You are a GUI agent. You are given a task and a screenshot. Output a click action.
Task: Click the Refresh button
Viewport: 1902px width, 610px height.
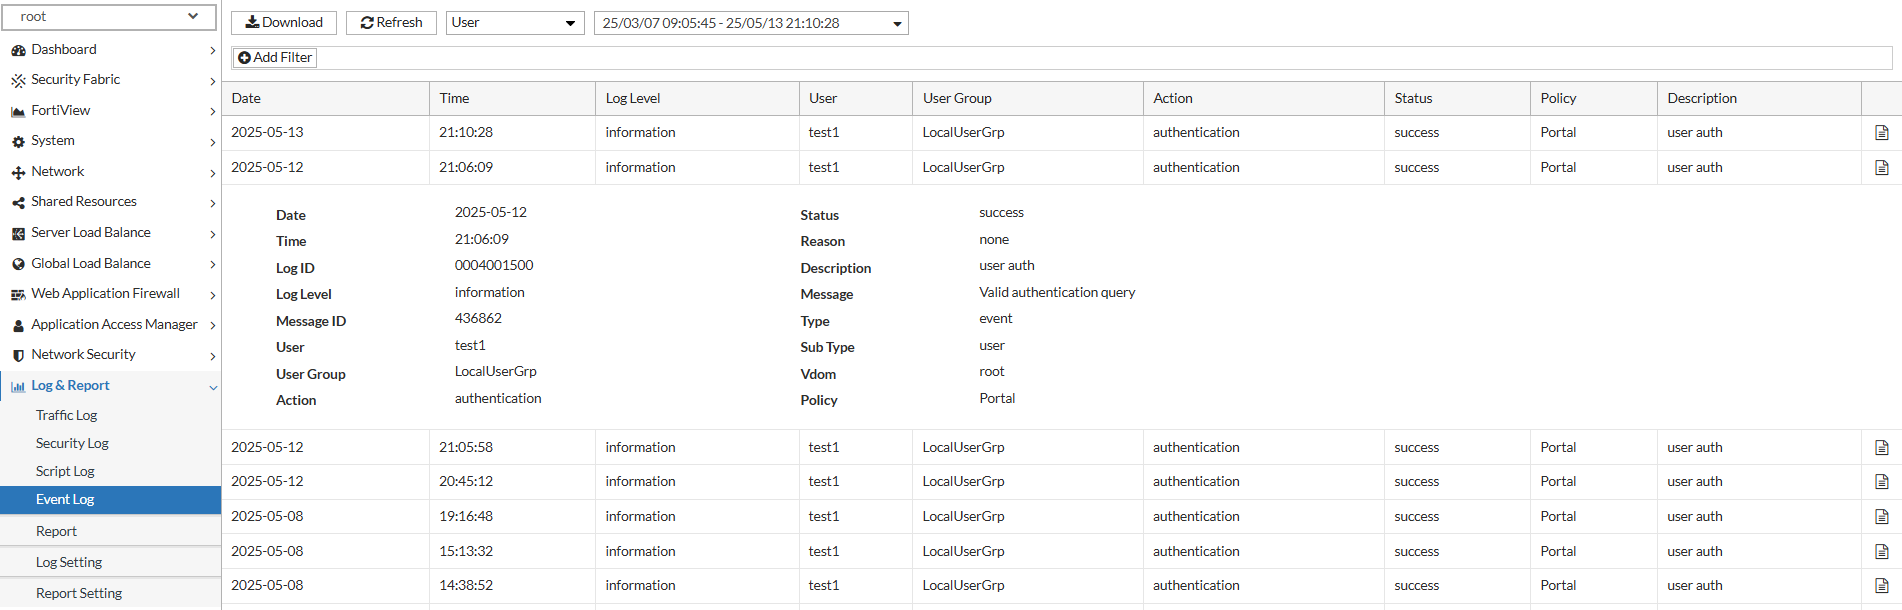[x=391, y=23]
